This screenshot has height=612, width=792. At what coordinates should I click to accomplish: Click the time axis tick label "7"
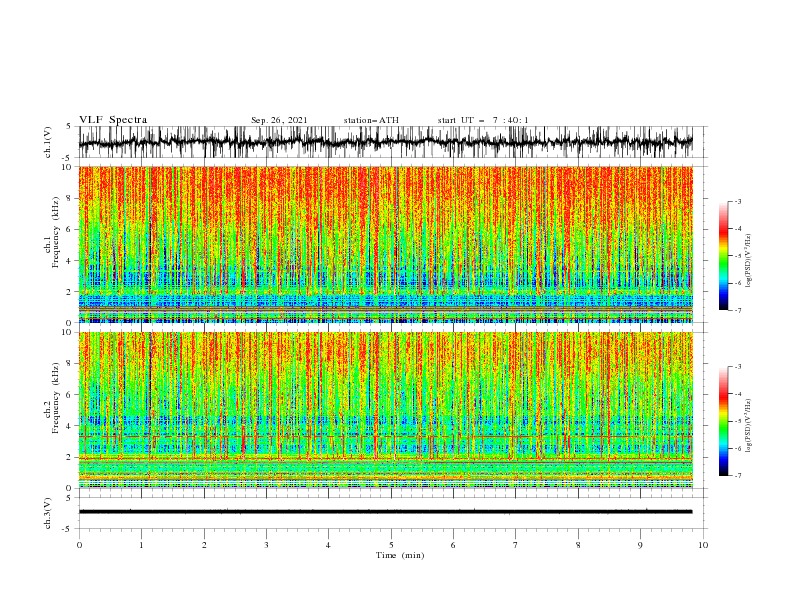pyautogui.click(x=516, y=545)
